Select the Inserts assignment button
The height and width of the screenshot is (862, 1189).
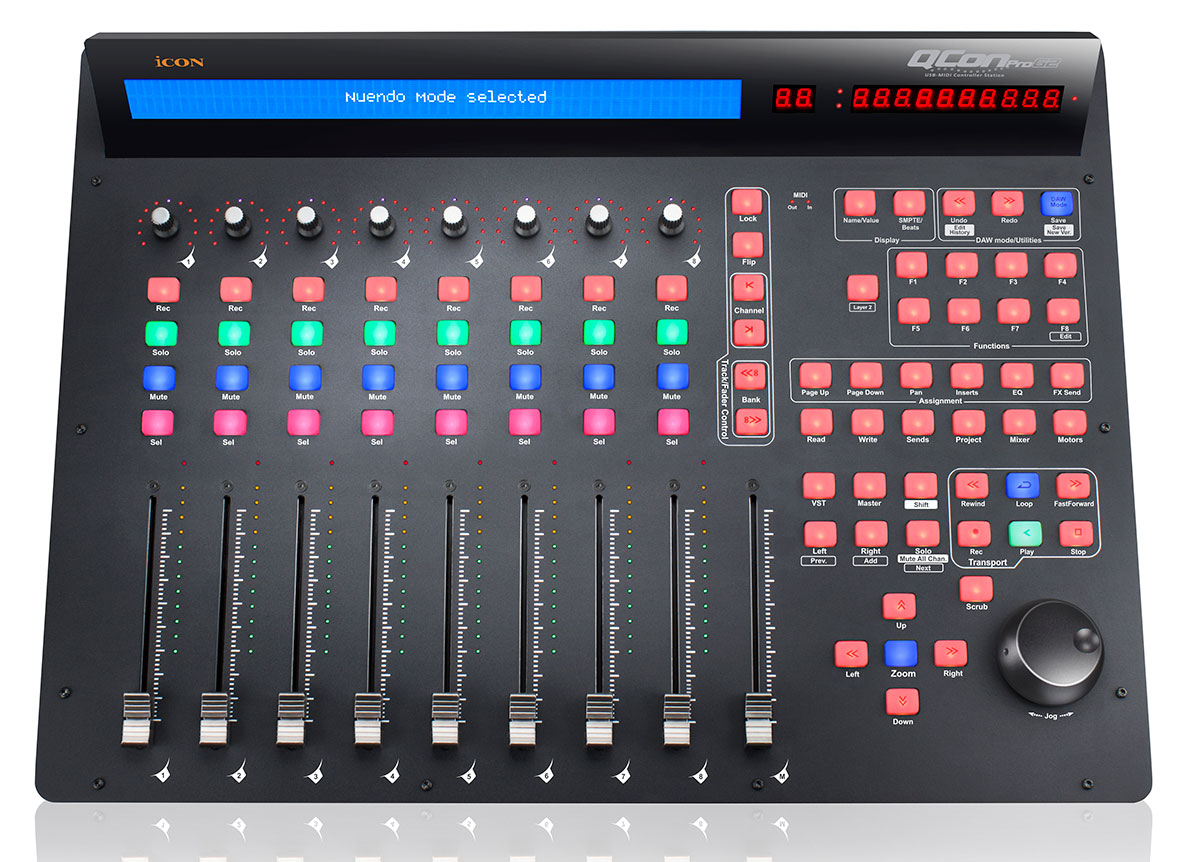pos(967,375)
